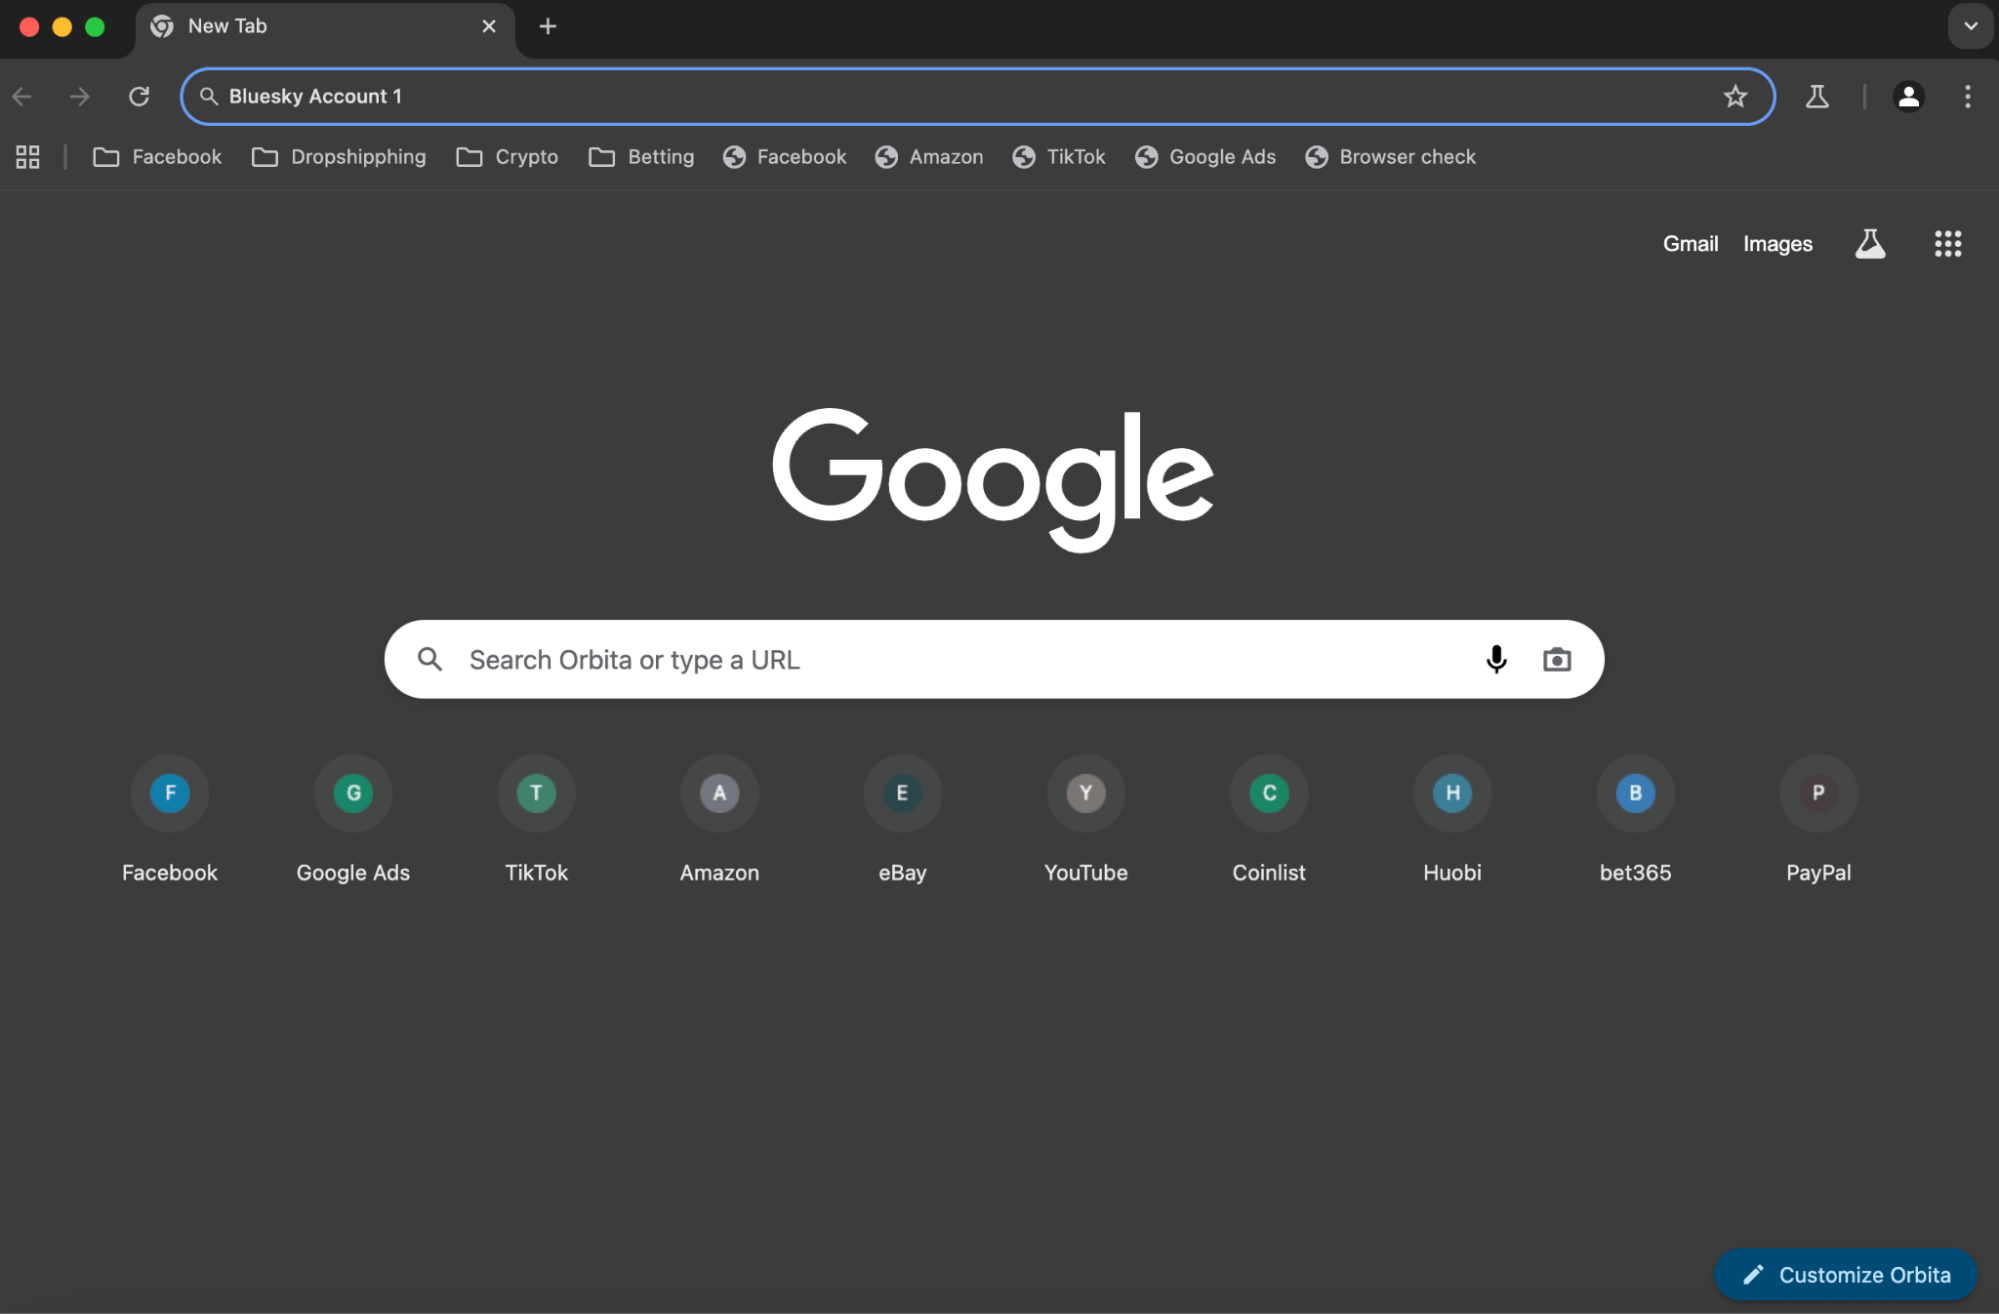Open the Crypto bookmarks folder
The image size is (1999, 1314).
pos(507,157)
